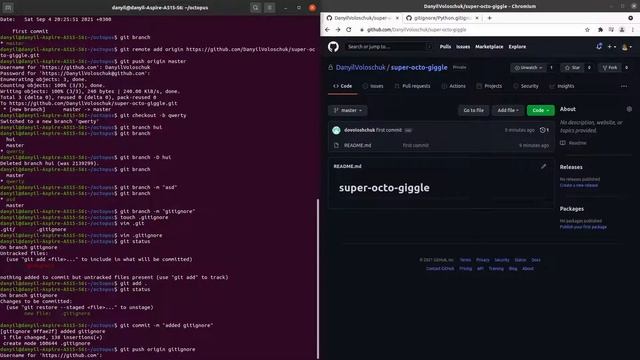Open the user avatar dropdown menu
The image size is (640, 360).
click(x=627, y=47)
